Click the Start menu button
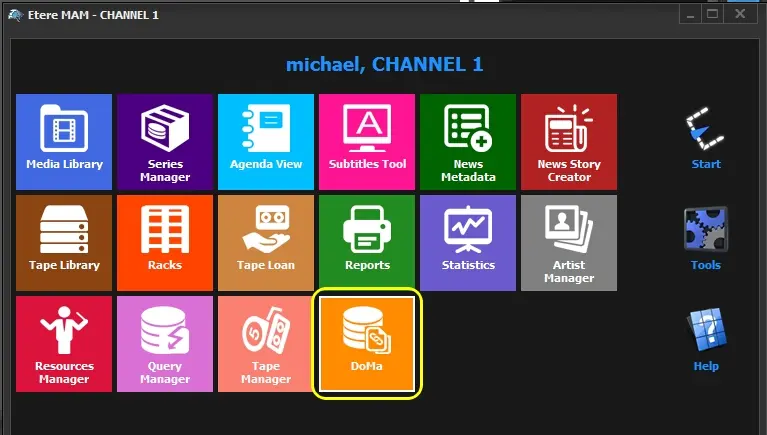767x435 pixels. tap(706, 138)
